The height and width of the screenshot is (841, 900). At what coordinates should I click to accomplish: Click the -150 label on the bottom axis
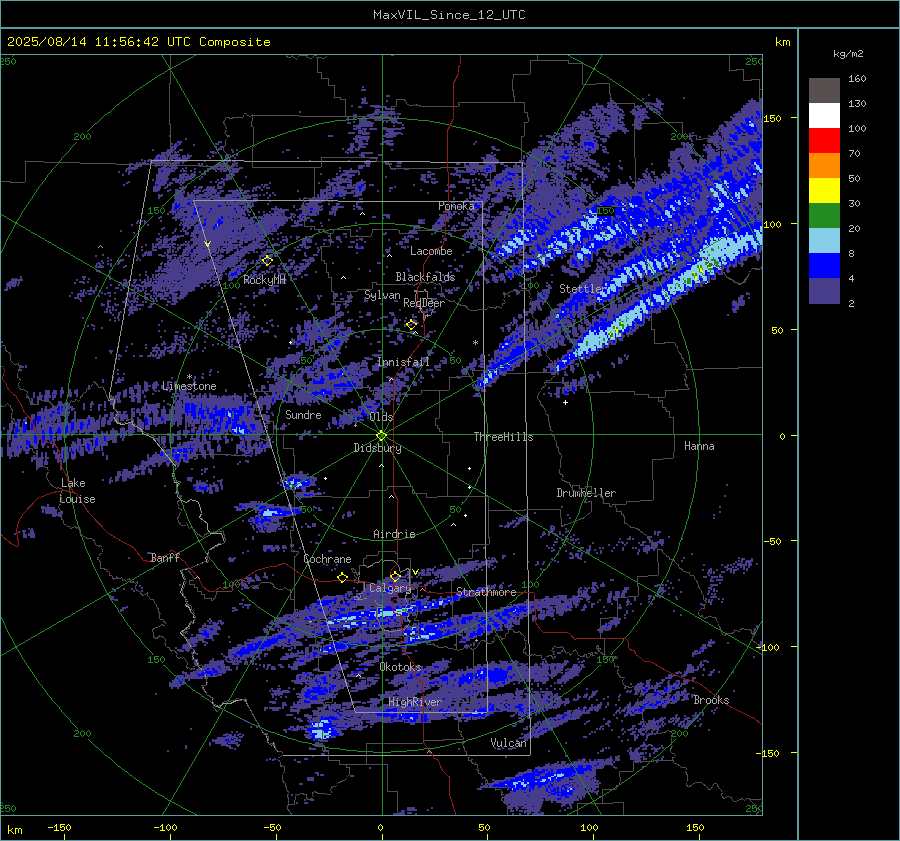click(x=59, y=828)
